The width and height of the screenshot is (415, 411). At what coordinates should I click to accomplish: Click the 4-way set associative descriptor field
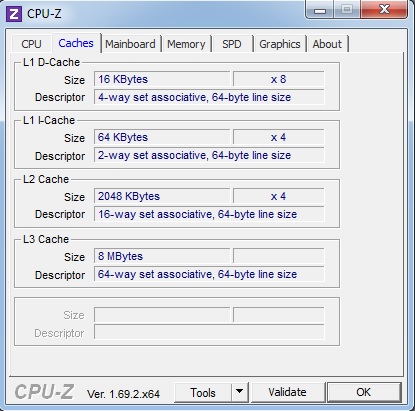point(209,97)
